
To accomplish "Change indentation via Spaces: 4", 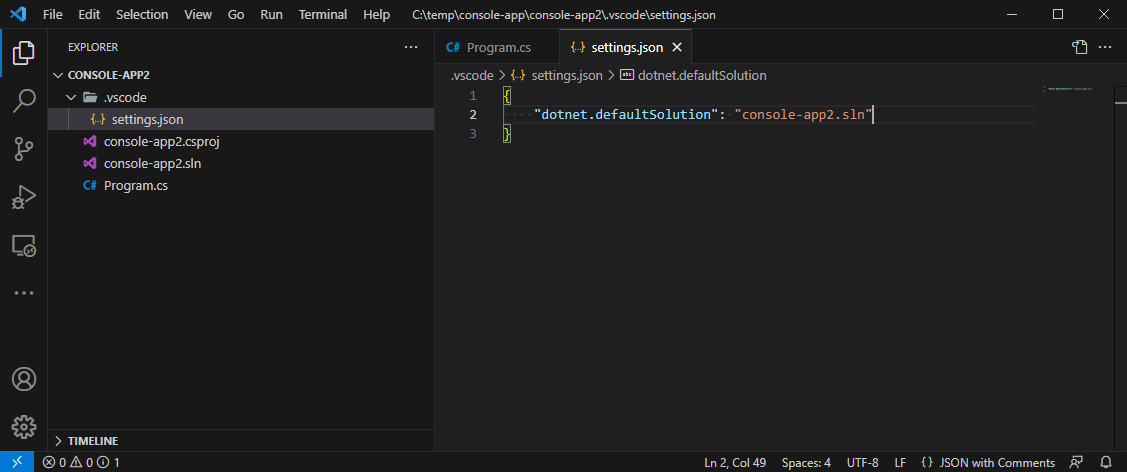I will [x=806, y=463].
